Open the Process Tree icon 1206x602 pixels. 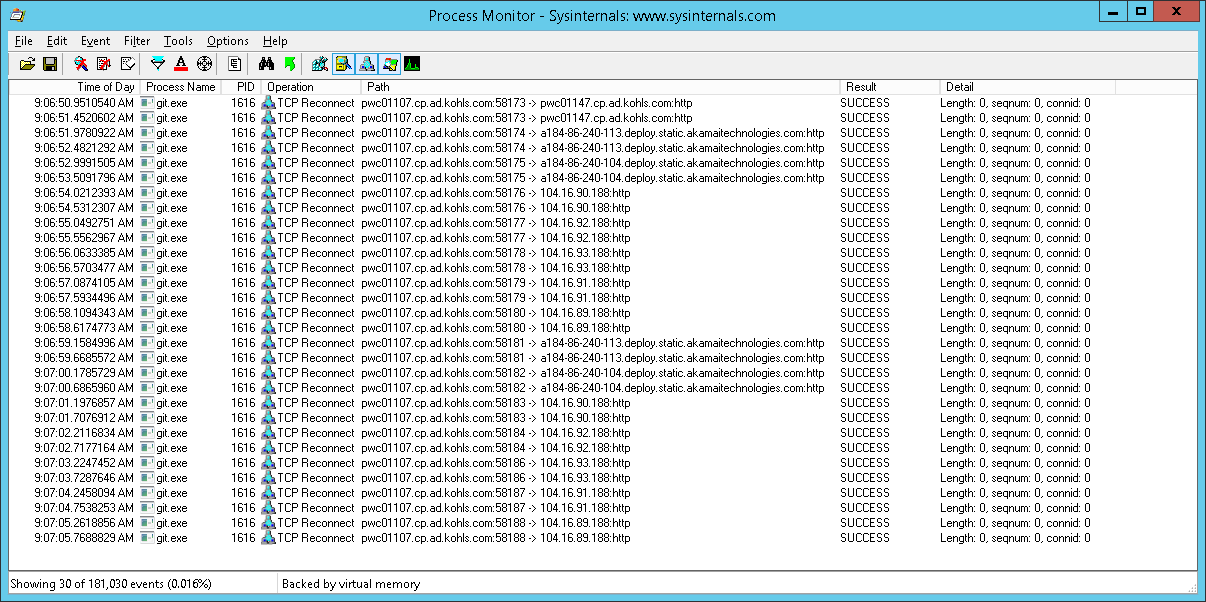235,64
